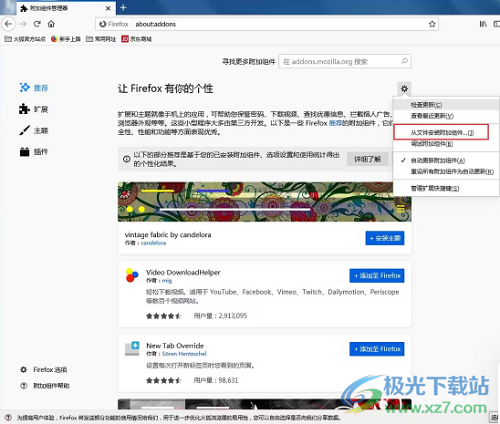Click the New Tab Override title text
This screenshot has width=500, height=424.
point(175,346)
